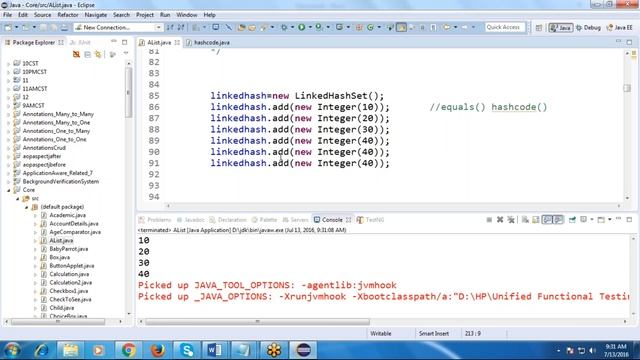Image resolution: width=640 pixels, height=360 pixels.
Task: Open the Window menu
Action: click(x=187, y=15)
